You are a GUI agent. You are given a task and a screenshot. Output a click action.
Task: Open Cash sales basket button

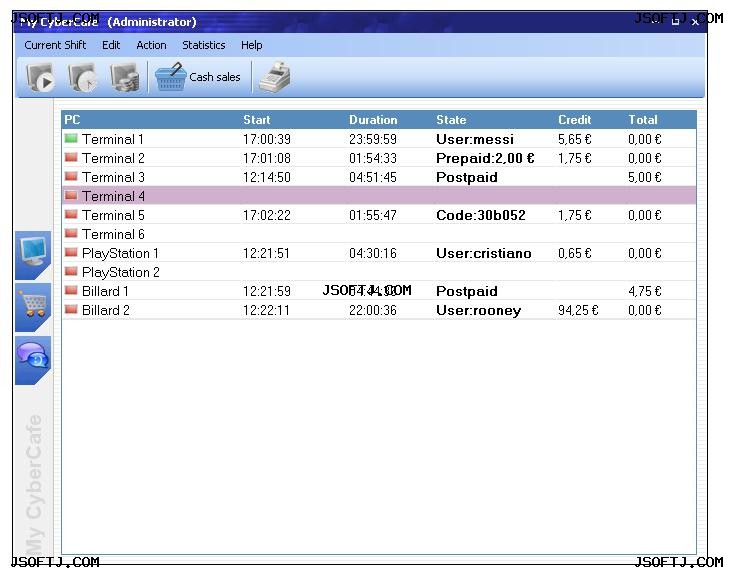[x=198, y=77]
